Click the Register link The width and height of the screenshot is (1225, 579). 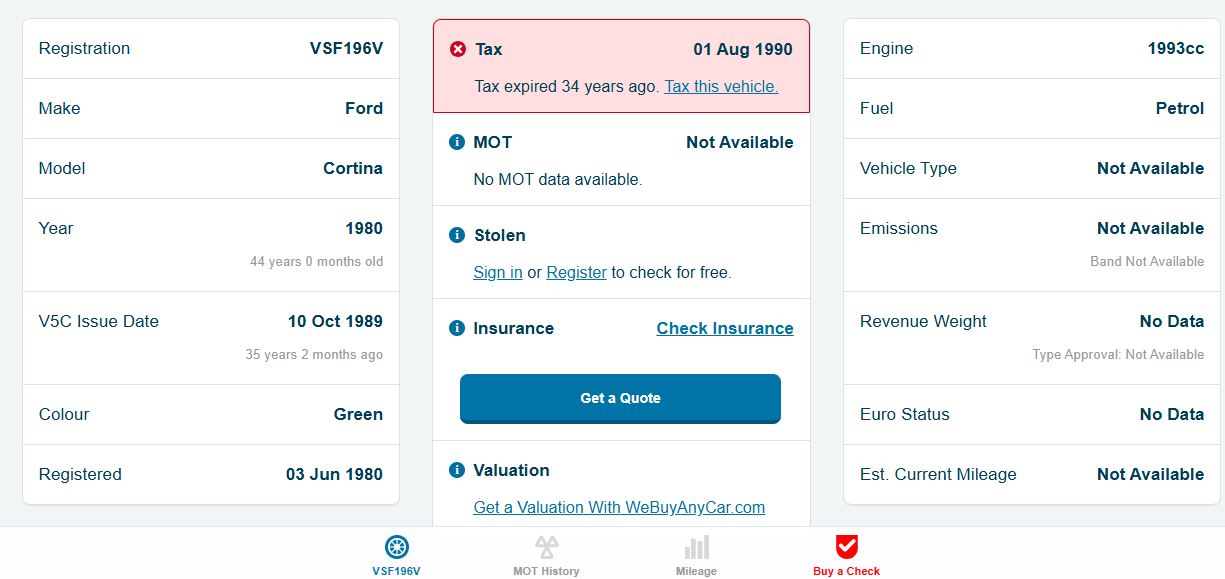pos(576,272)
